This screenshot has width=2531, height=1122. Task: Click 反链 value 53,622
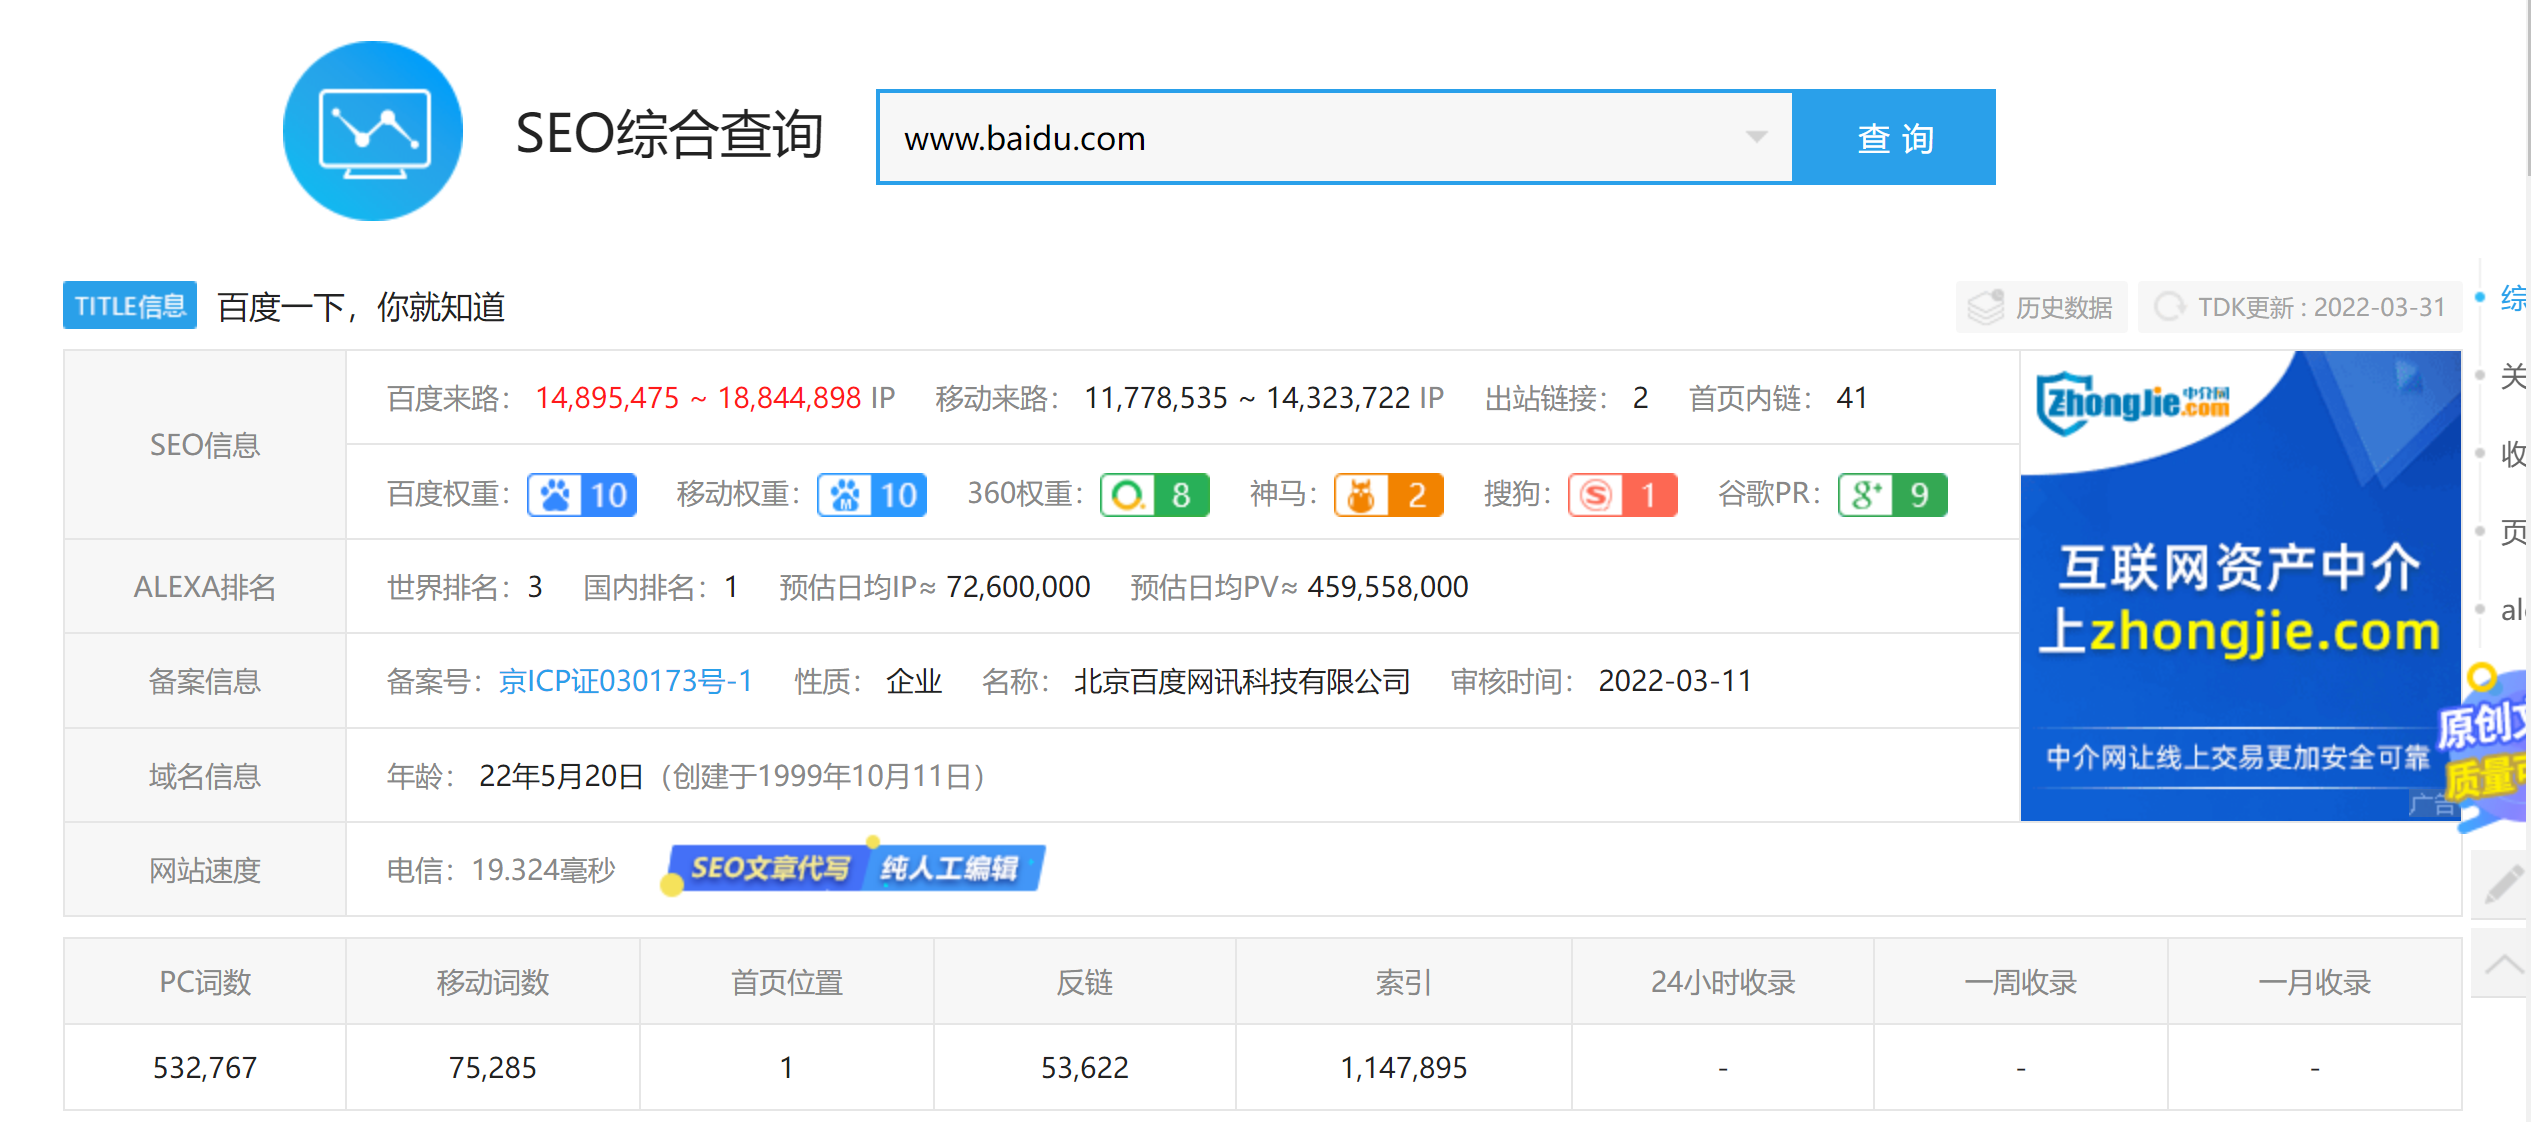pyautogui.click(x=1085, y=1068)
